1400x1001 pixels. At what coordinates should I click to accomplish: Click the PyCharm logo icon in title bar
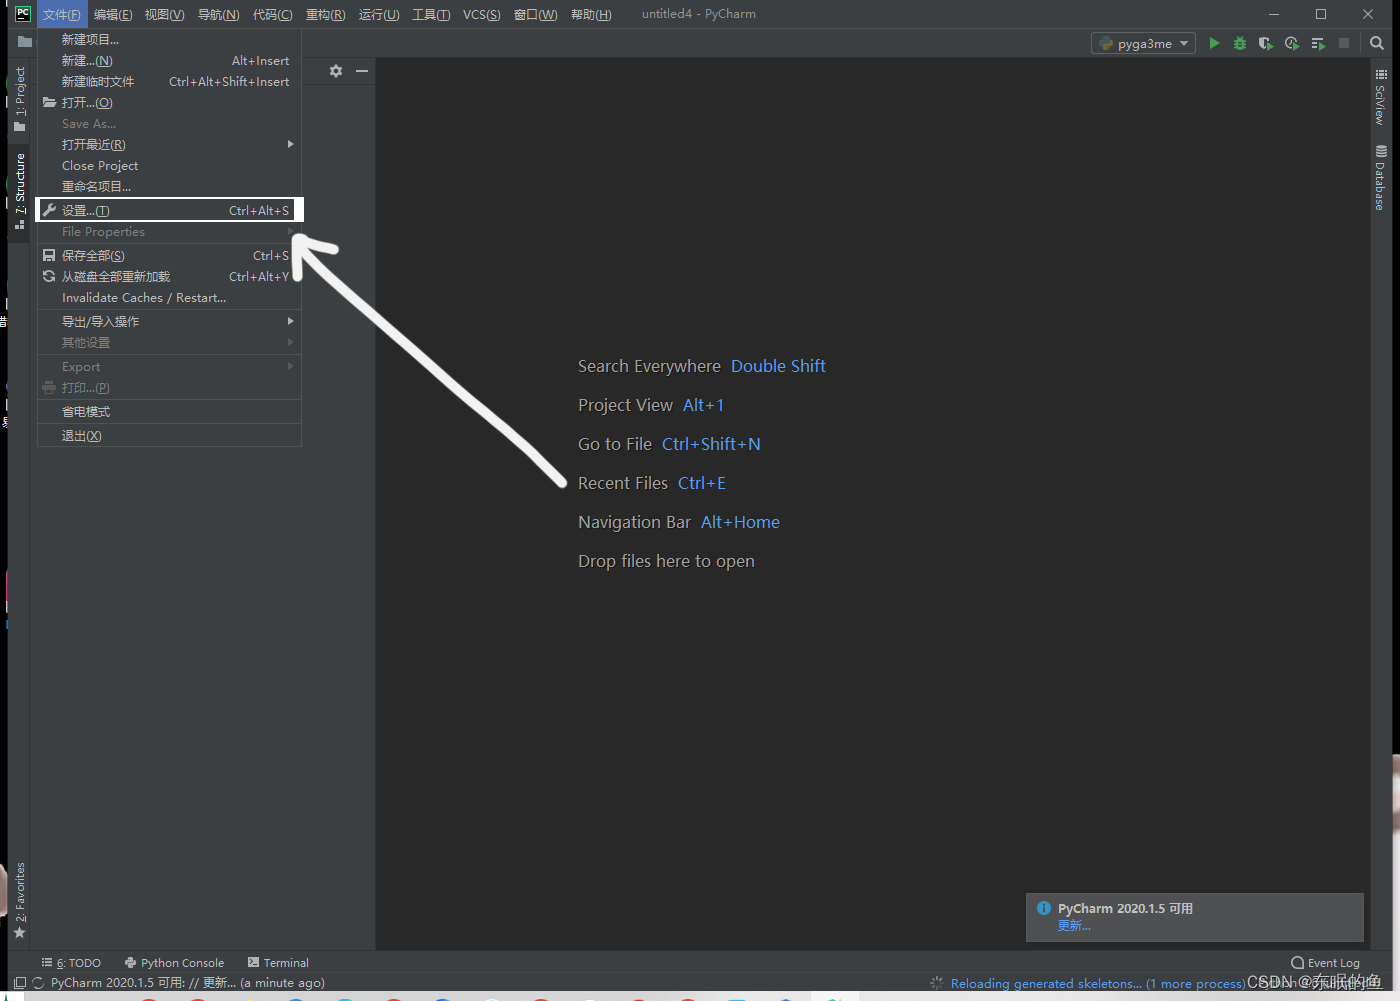22,14
